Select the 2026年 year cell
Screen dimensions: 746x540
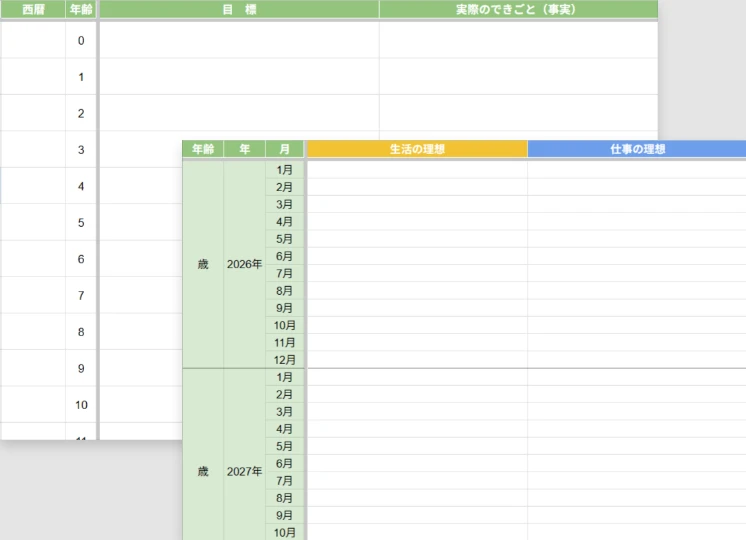[244, 264]
